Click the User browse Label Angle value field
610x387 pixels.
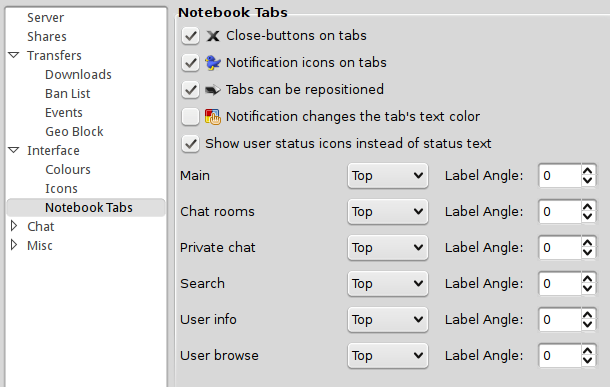[560, 355]
